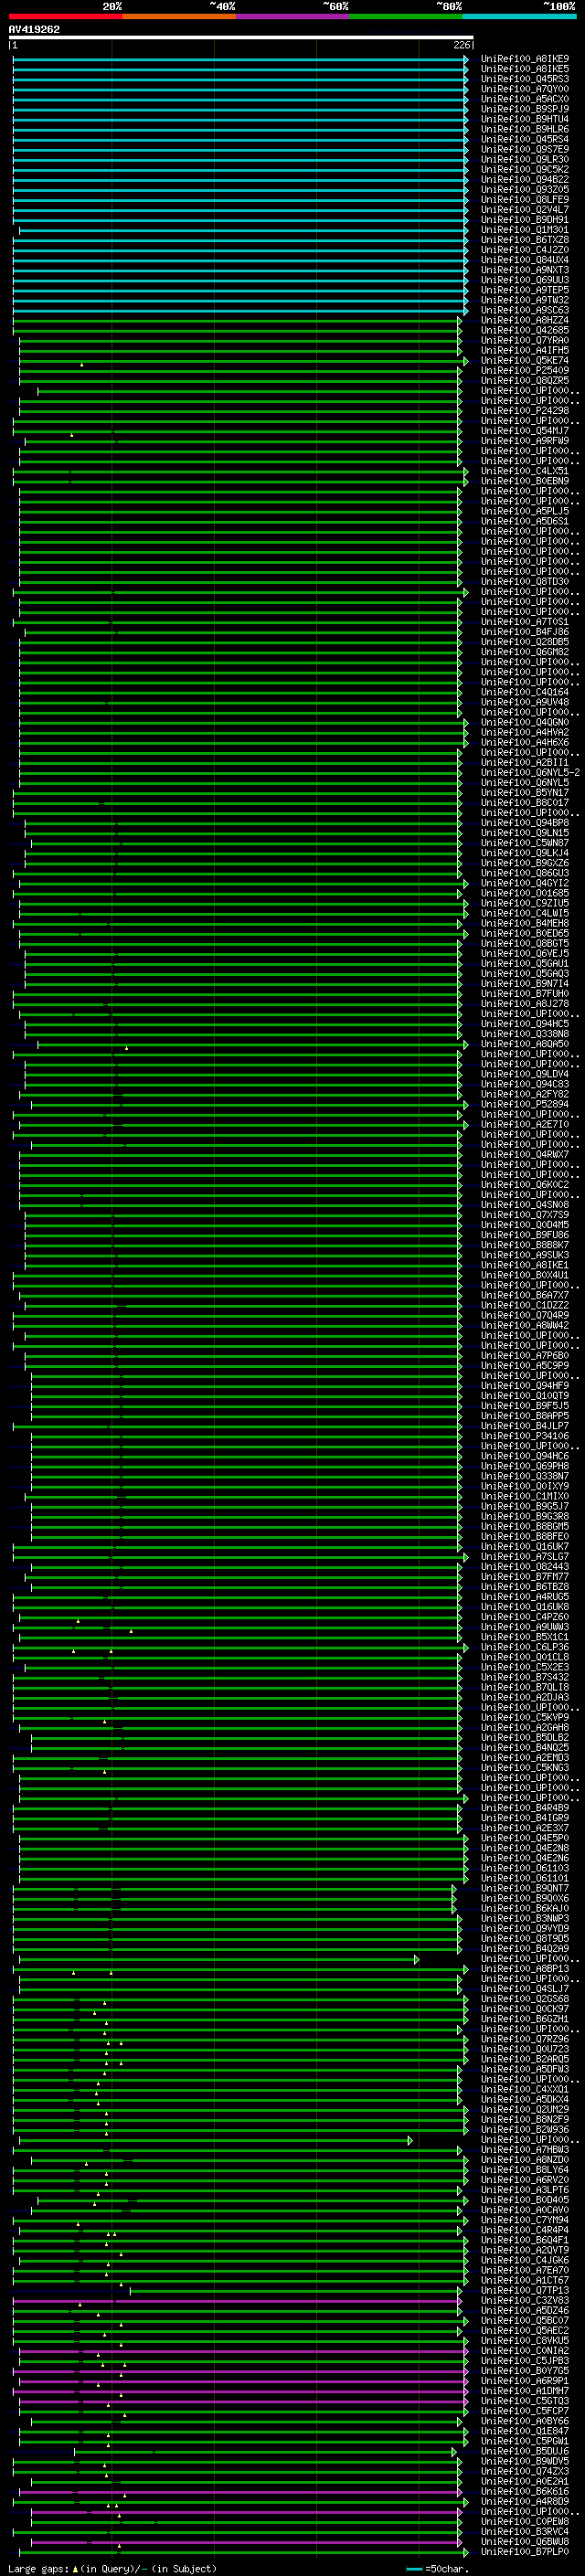Screen dimensions: 585x2576
Task: Click the orange ~40% identity legend segment
Action: (179, 16)
